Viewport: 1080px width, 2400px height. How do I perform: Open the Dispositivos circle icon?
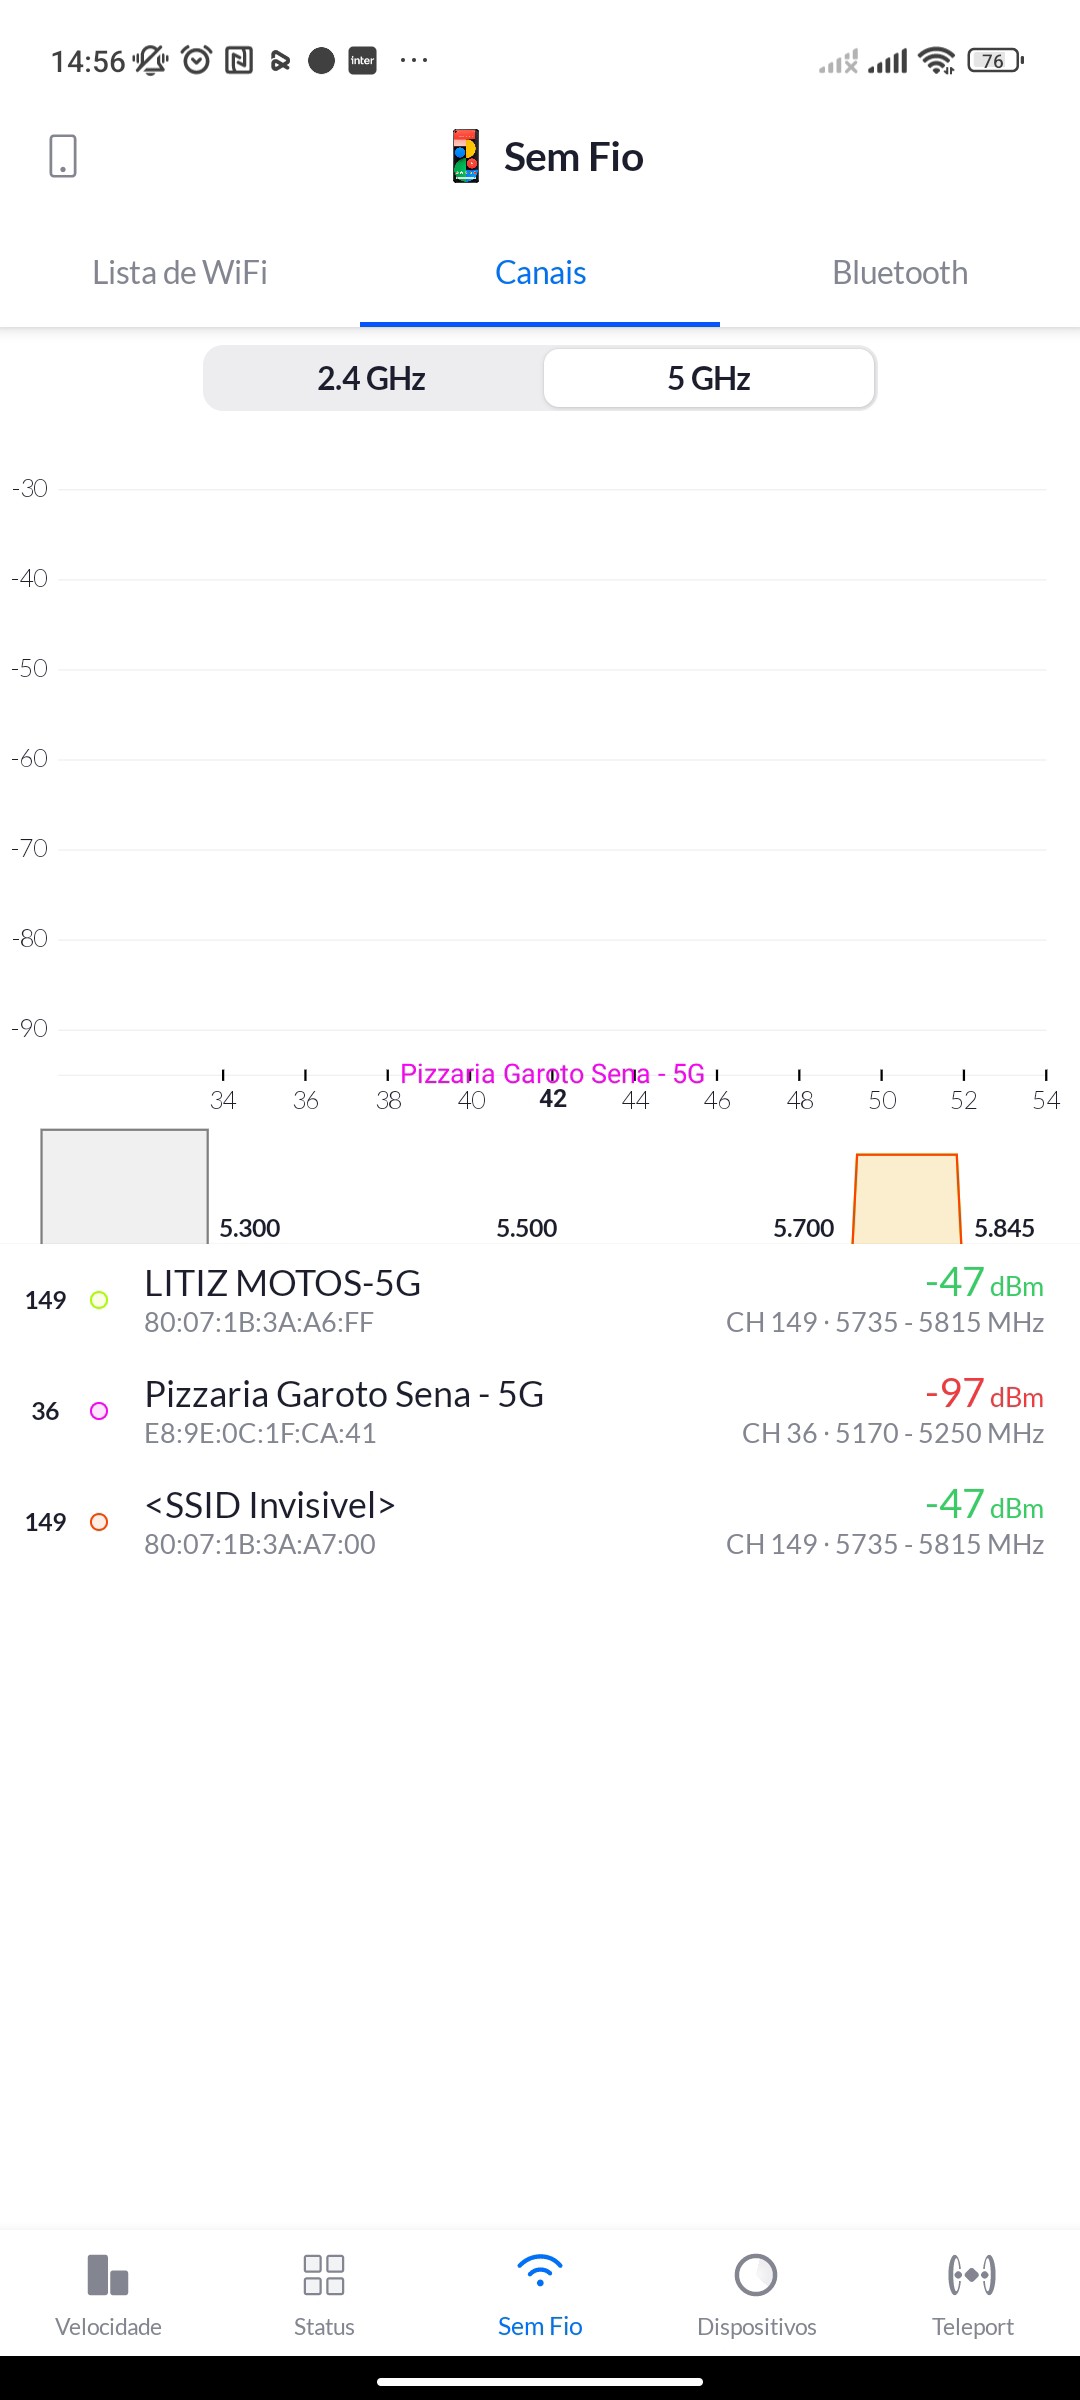tap(756, 2275)
